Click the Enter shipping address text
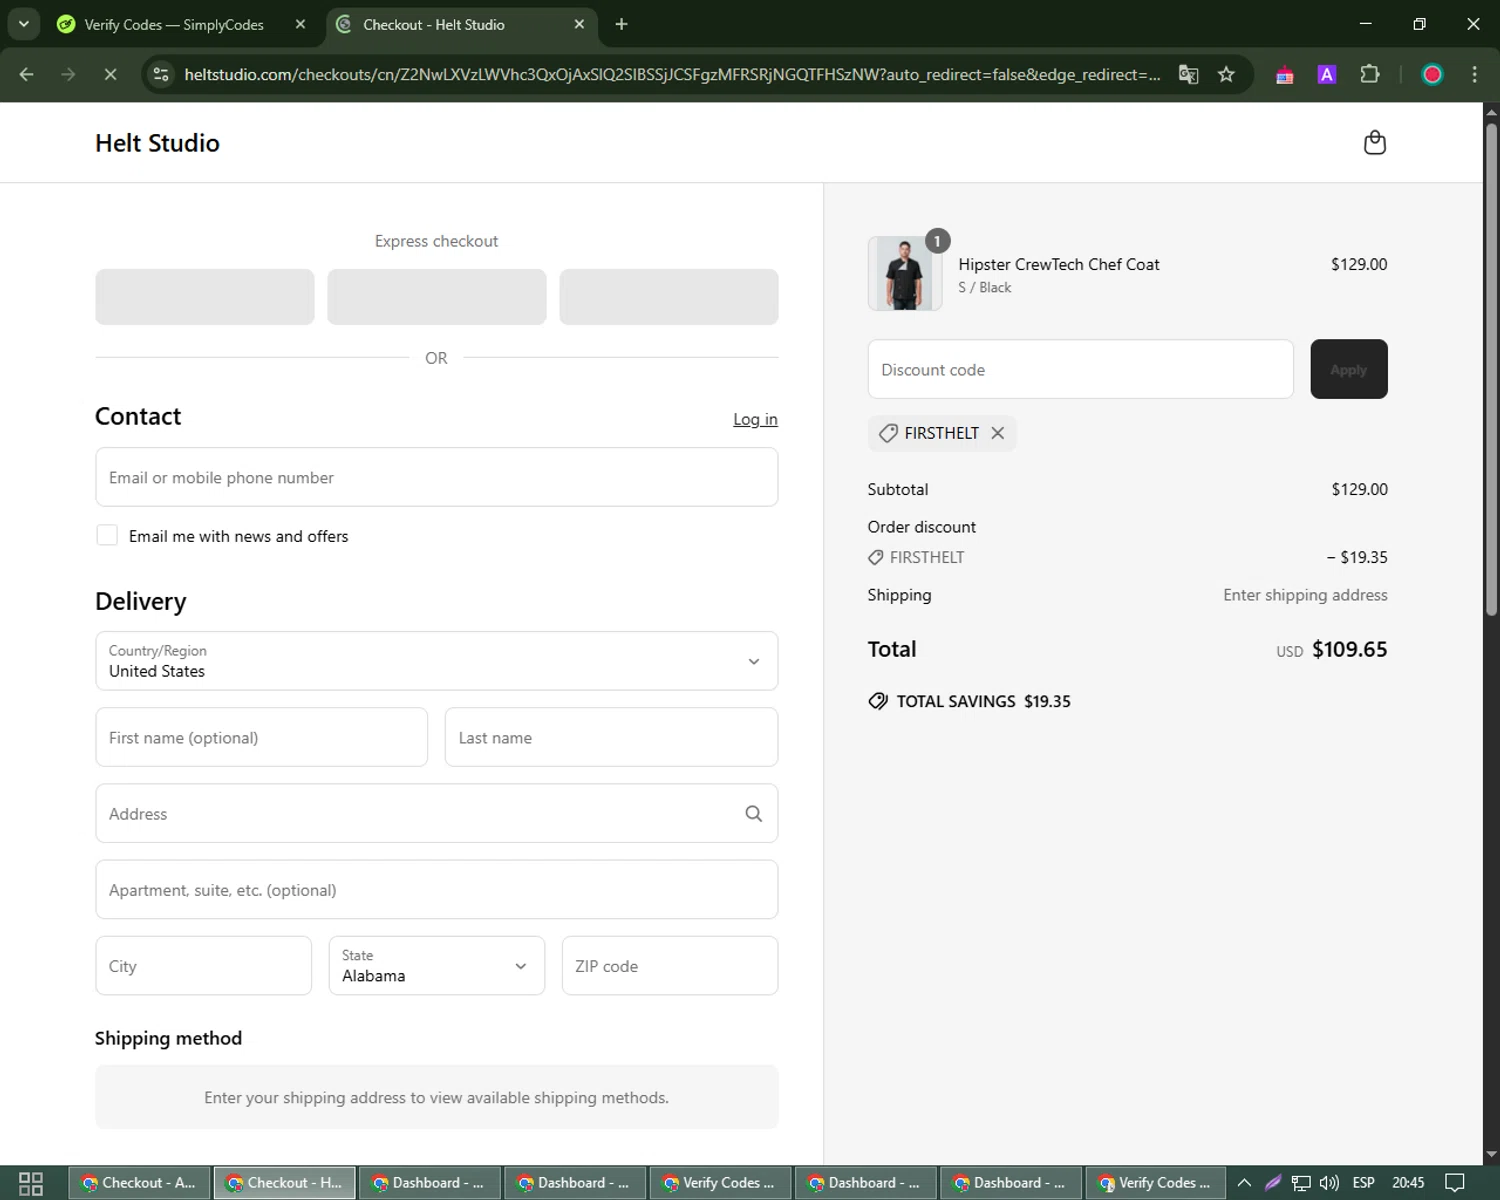This screenshot has height=1200, width=1500. point(1305,595)
